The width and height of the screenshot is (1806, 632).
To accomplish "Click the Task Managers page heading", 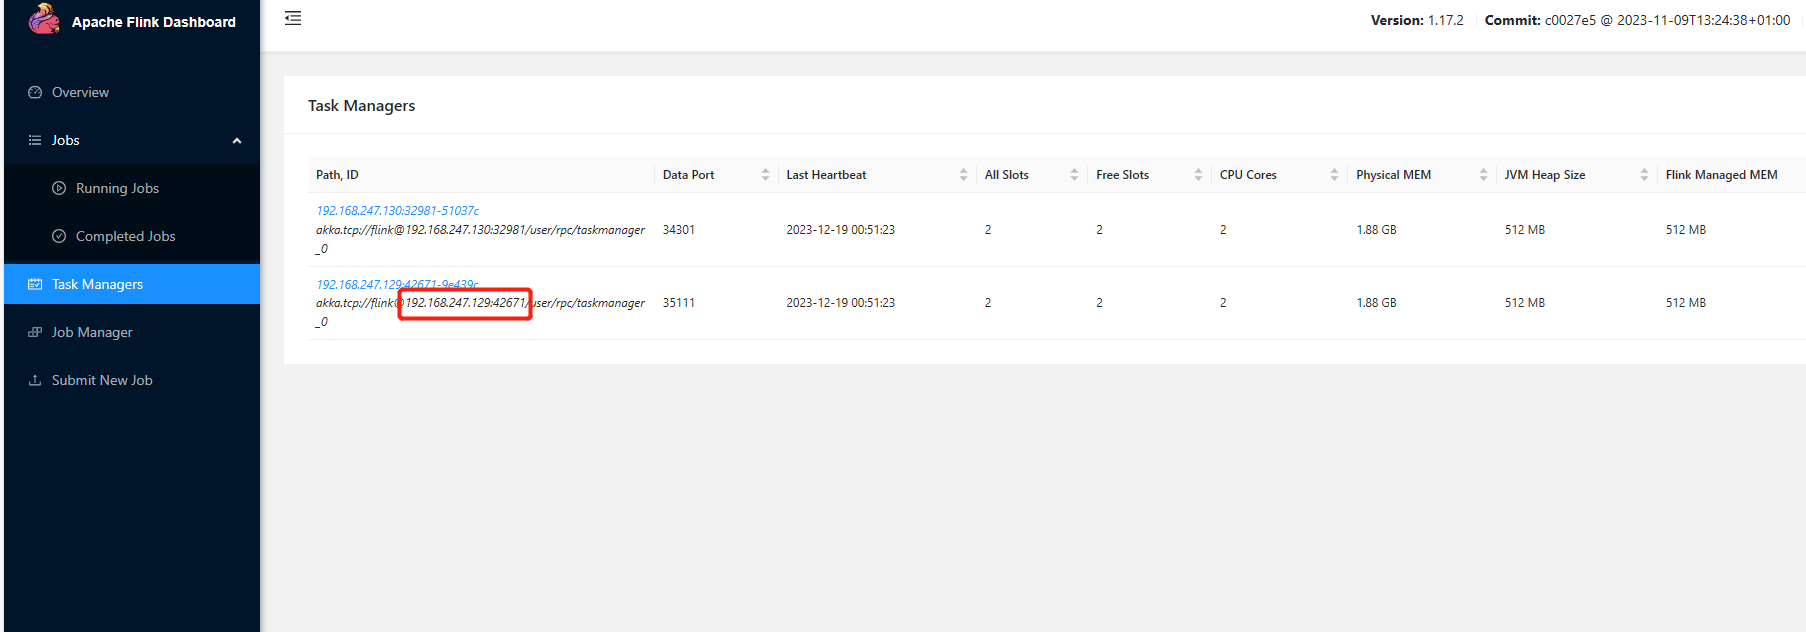I will [361, 106].
